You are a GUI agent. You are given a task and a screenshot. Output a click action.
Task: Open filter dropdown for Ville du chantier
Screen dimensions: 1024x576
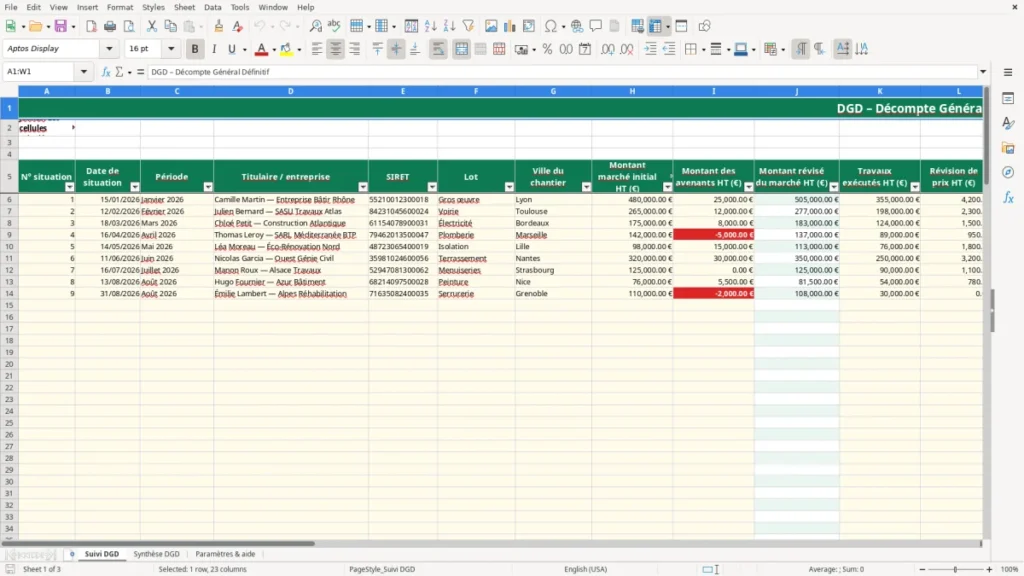coord(586,187)
